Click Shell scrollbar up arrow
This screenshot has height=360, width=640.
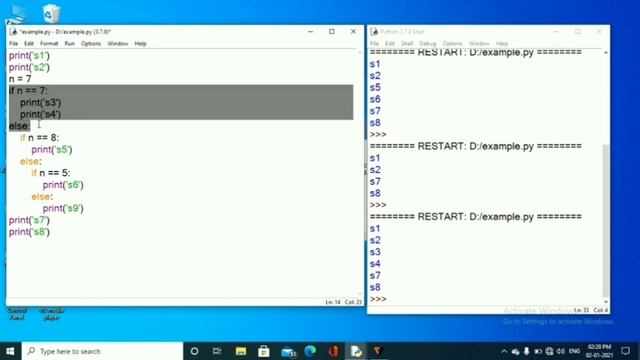coord(606,53)
